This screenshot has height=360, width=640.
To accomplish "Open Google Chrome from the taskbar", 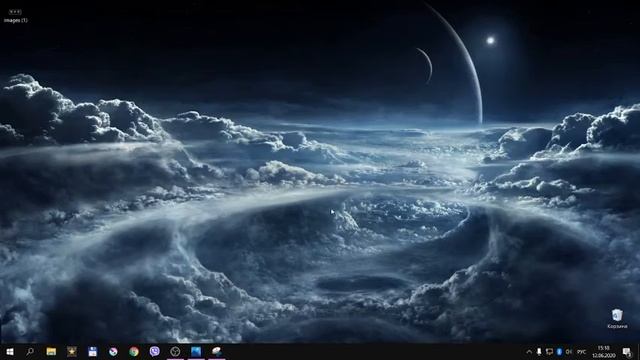I will point(134,351).
